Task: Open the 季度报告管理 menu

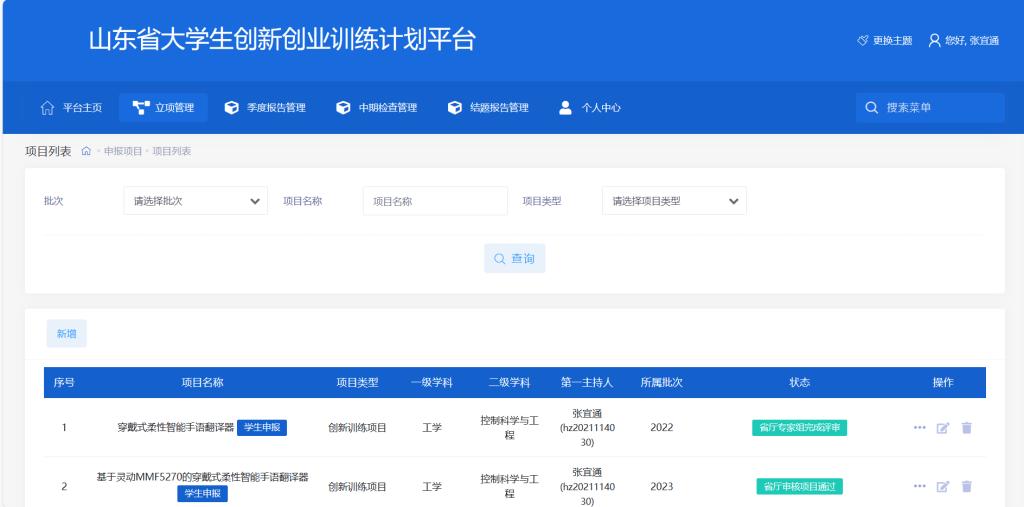Action: [x=265, y=108]
